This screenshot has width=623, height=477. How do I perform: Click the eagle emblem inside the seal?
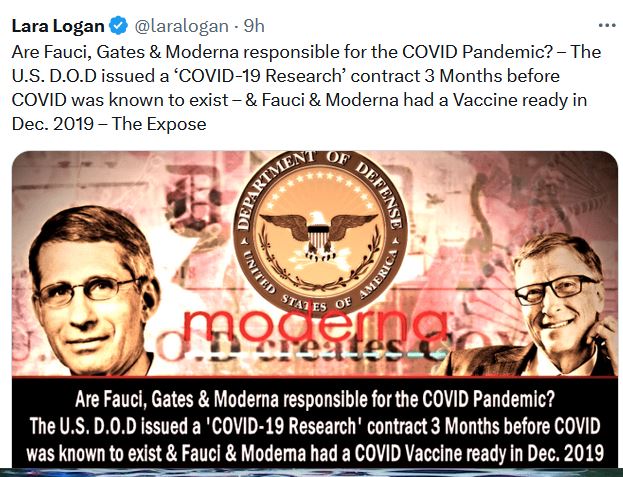pyautogui.click(x=319, y=235)
